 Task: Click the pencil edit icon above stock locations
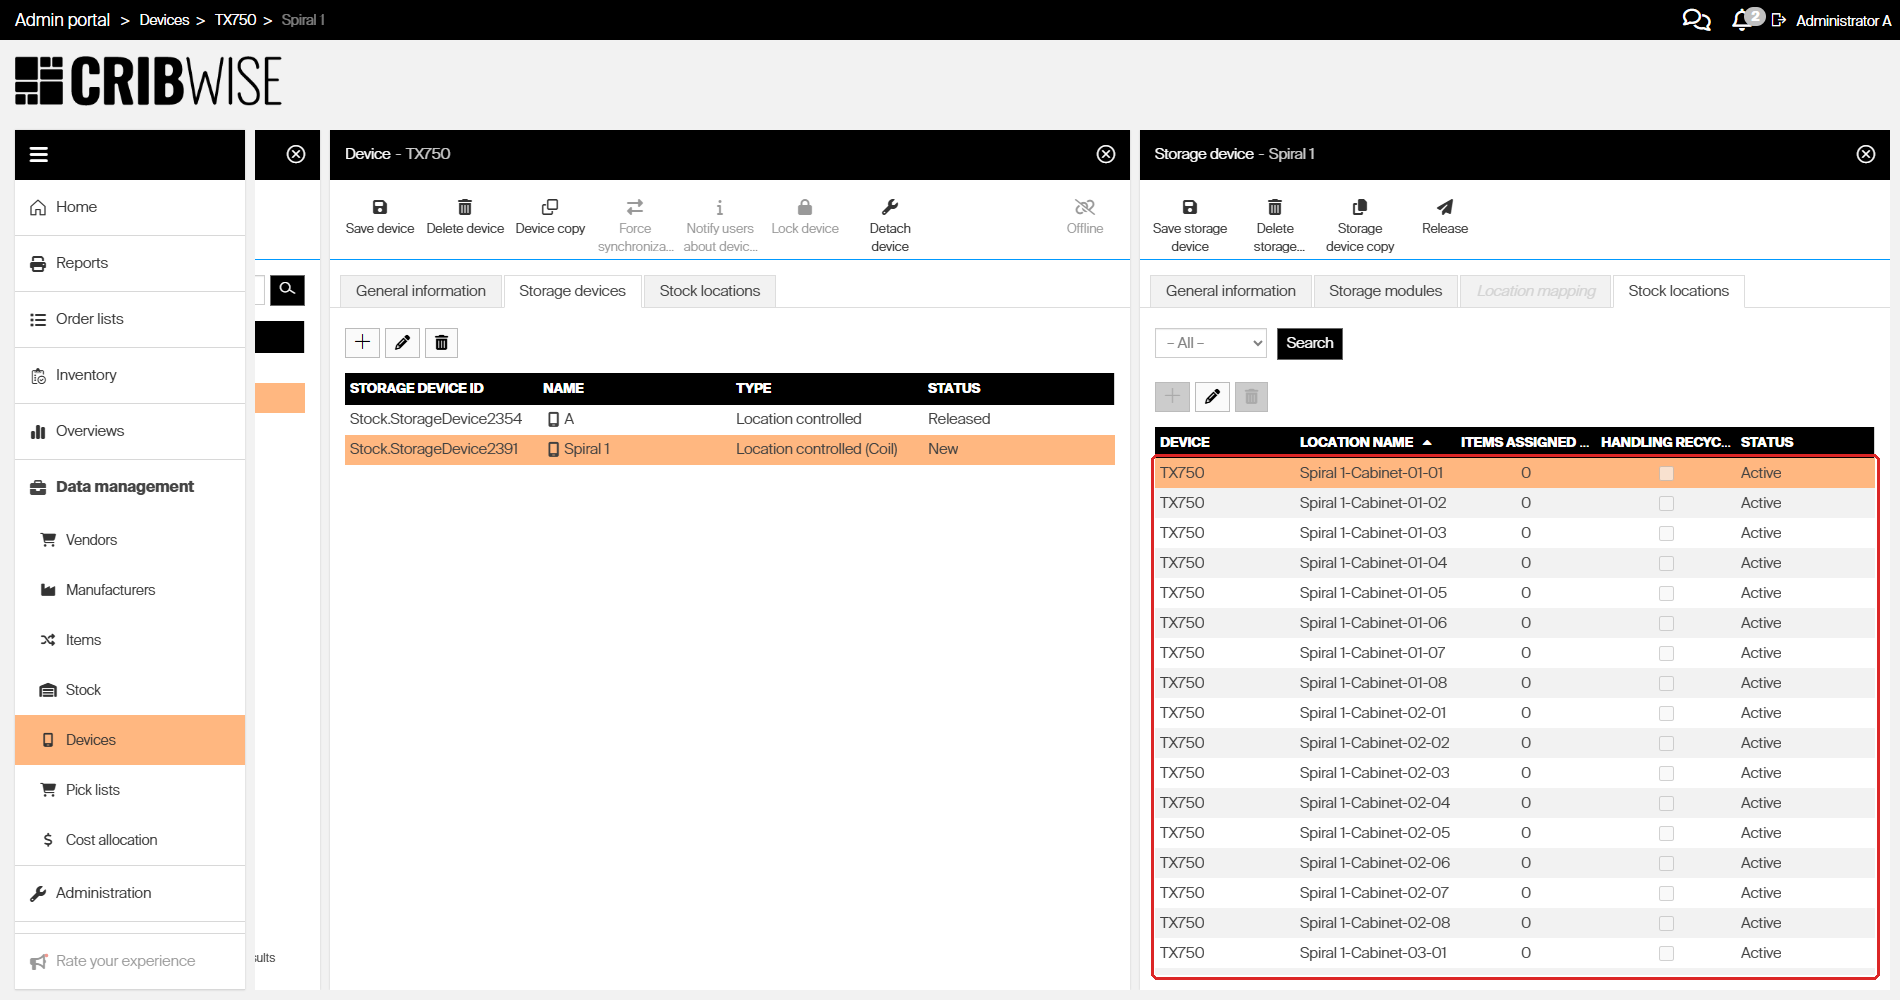pyautogui.click(x=1212, y=397)
